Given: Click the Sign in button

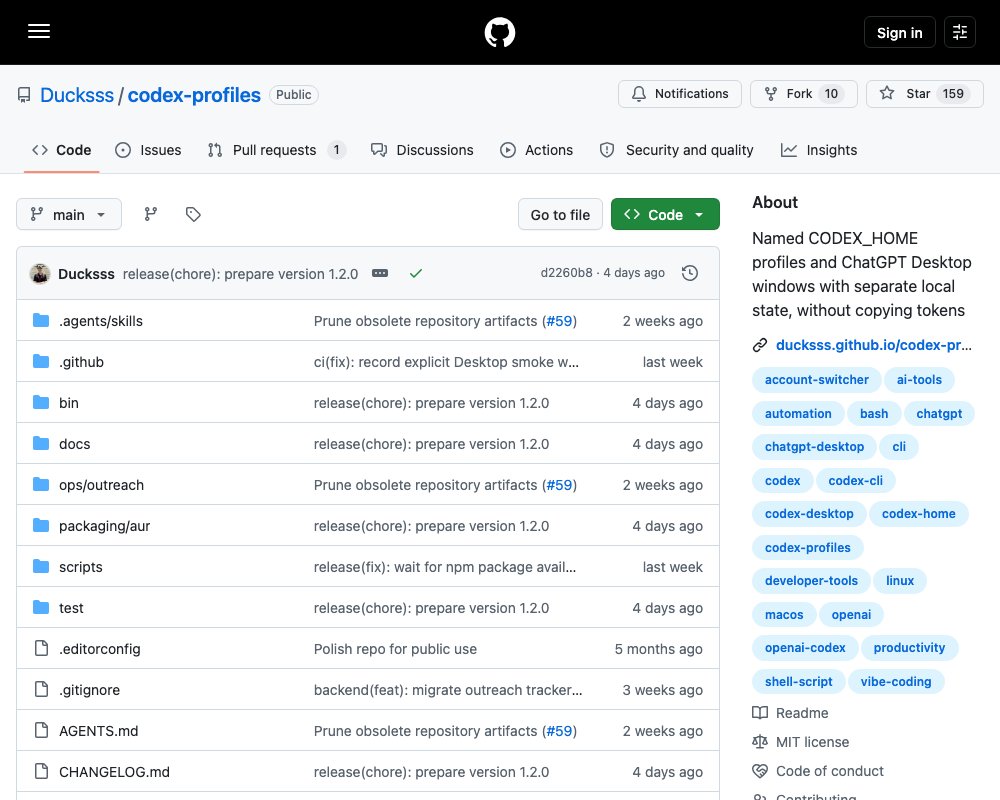Looking at the screenshot, I should 899,33.
